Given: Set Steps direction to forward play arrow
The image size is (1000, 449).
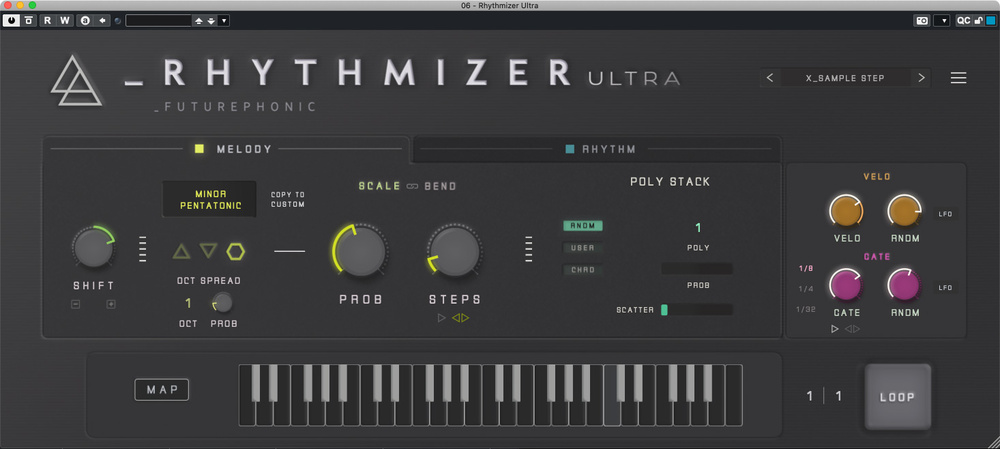Looking at the screenshot, I should (442, 318).
